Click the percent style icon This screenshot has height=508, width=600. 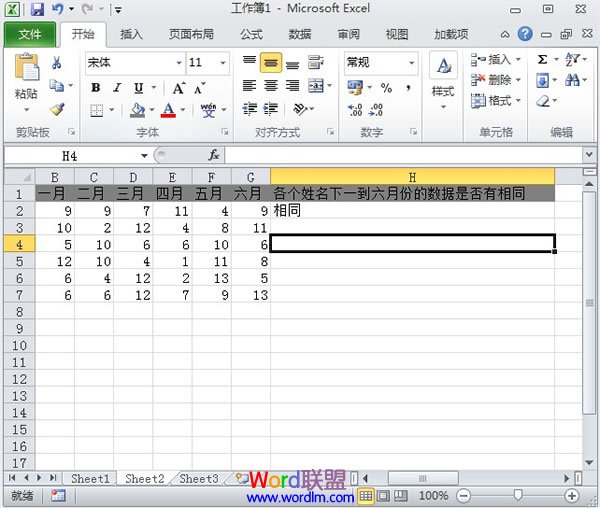[386, 88]
